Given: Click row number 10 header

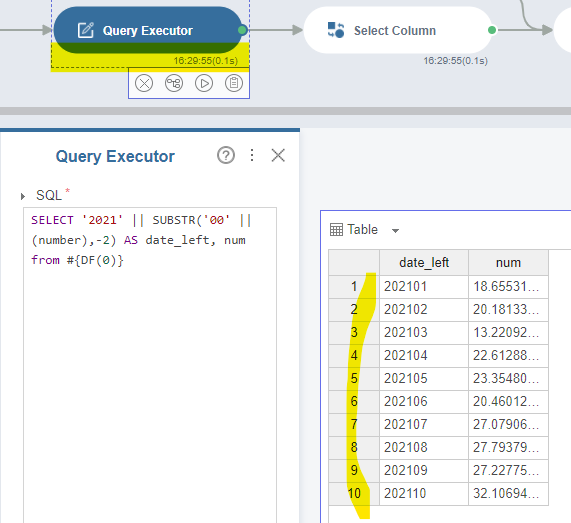Looking at the screenshot, I should pos(354,493).
